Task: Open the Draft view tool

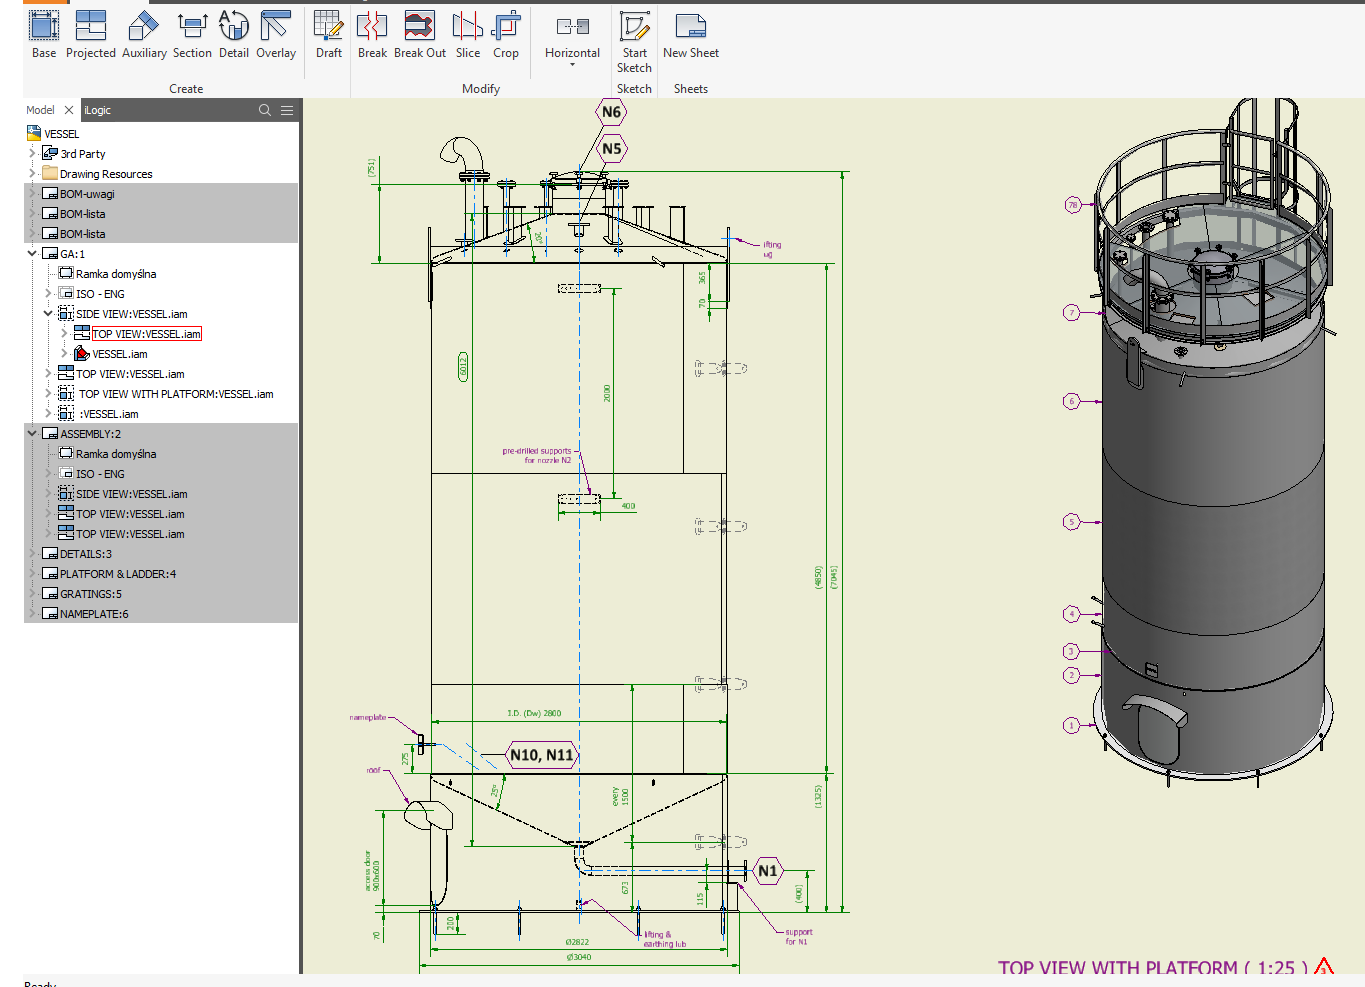Action: coord(329,34)
